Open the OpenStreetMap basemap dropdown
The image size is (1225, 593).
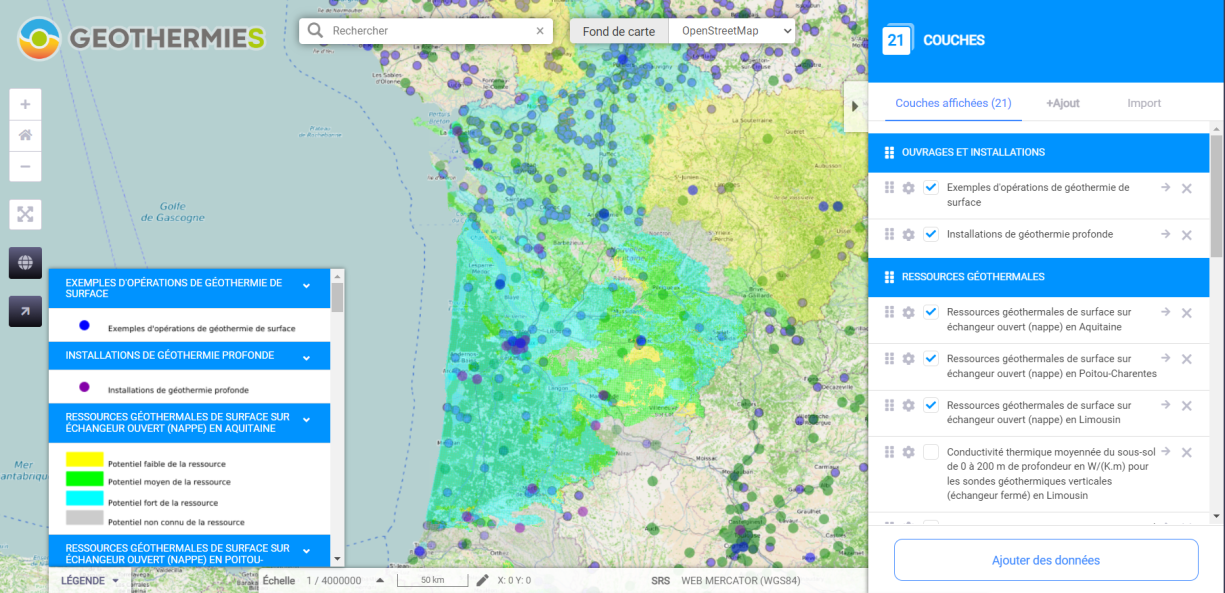pyautogui.click(x=731, y=31)
